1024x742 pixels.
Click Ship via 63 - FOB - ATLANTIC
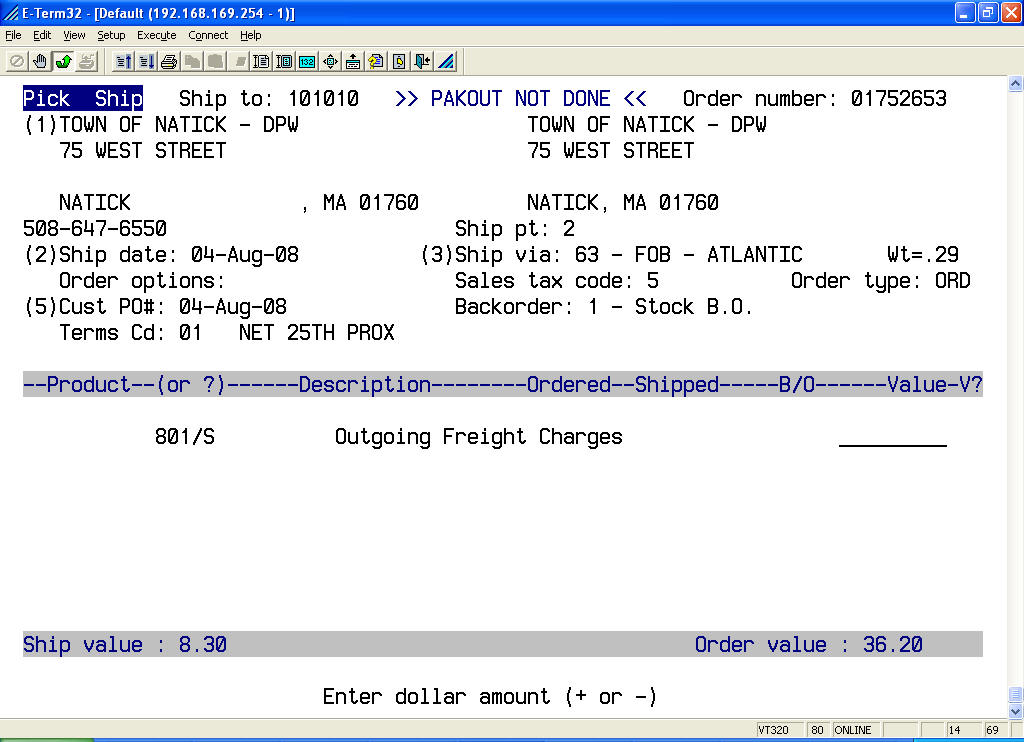coord(629,255)
